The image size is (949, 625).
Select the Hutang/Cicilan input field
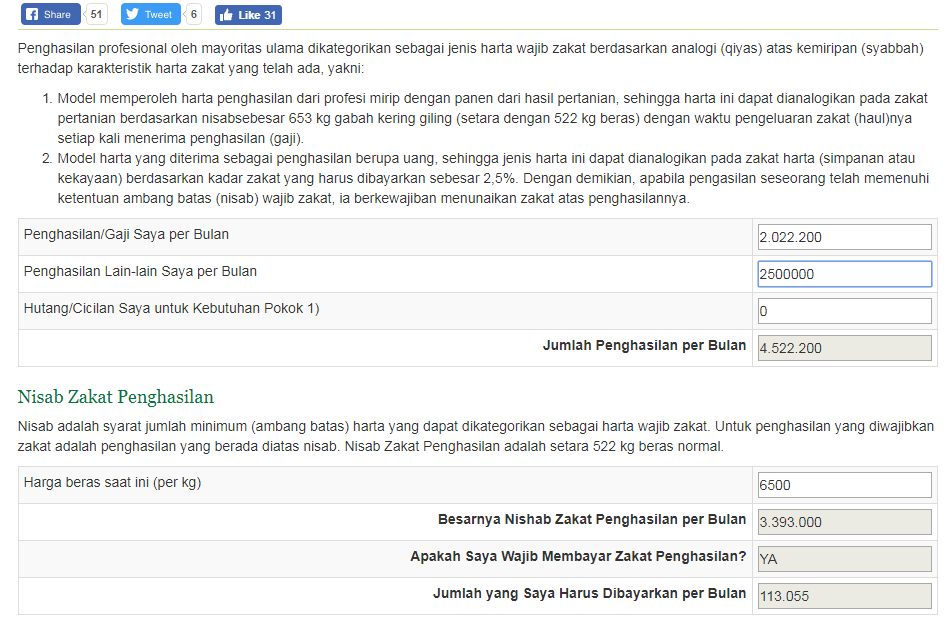coord(844,311)
